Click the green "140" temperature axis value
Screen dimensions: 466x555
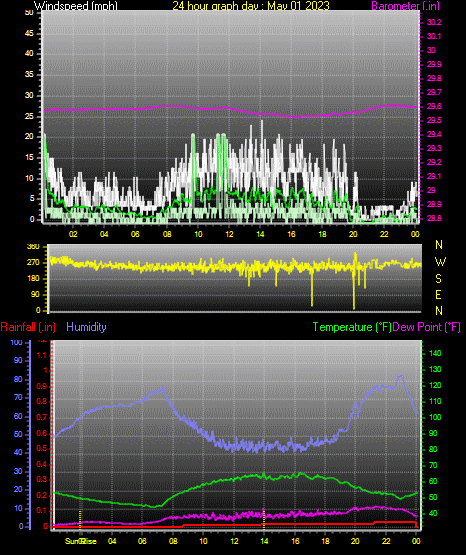(435, 353)
